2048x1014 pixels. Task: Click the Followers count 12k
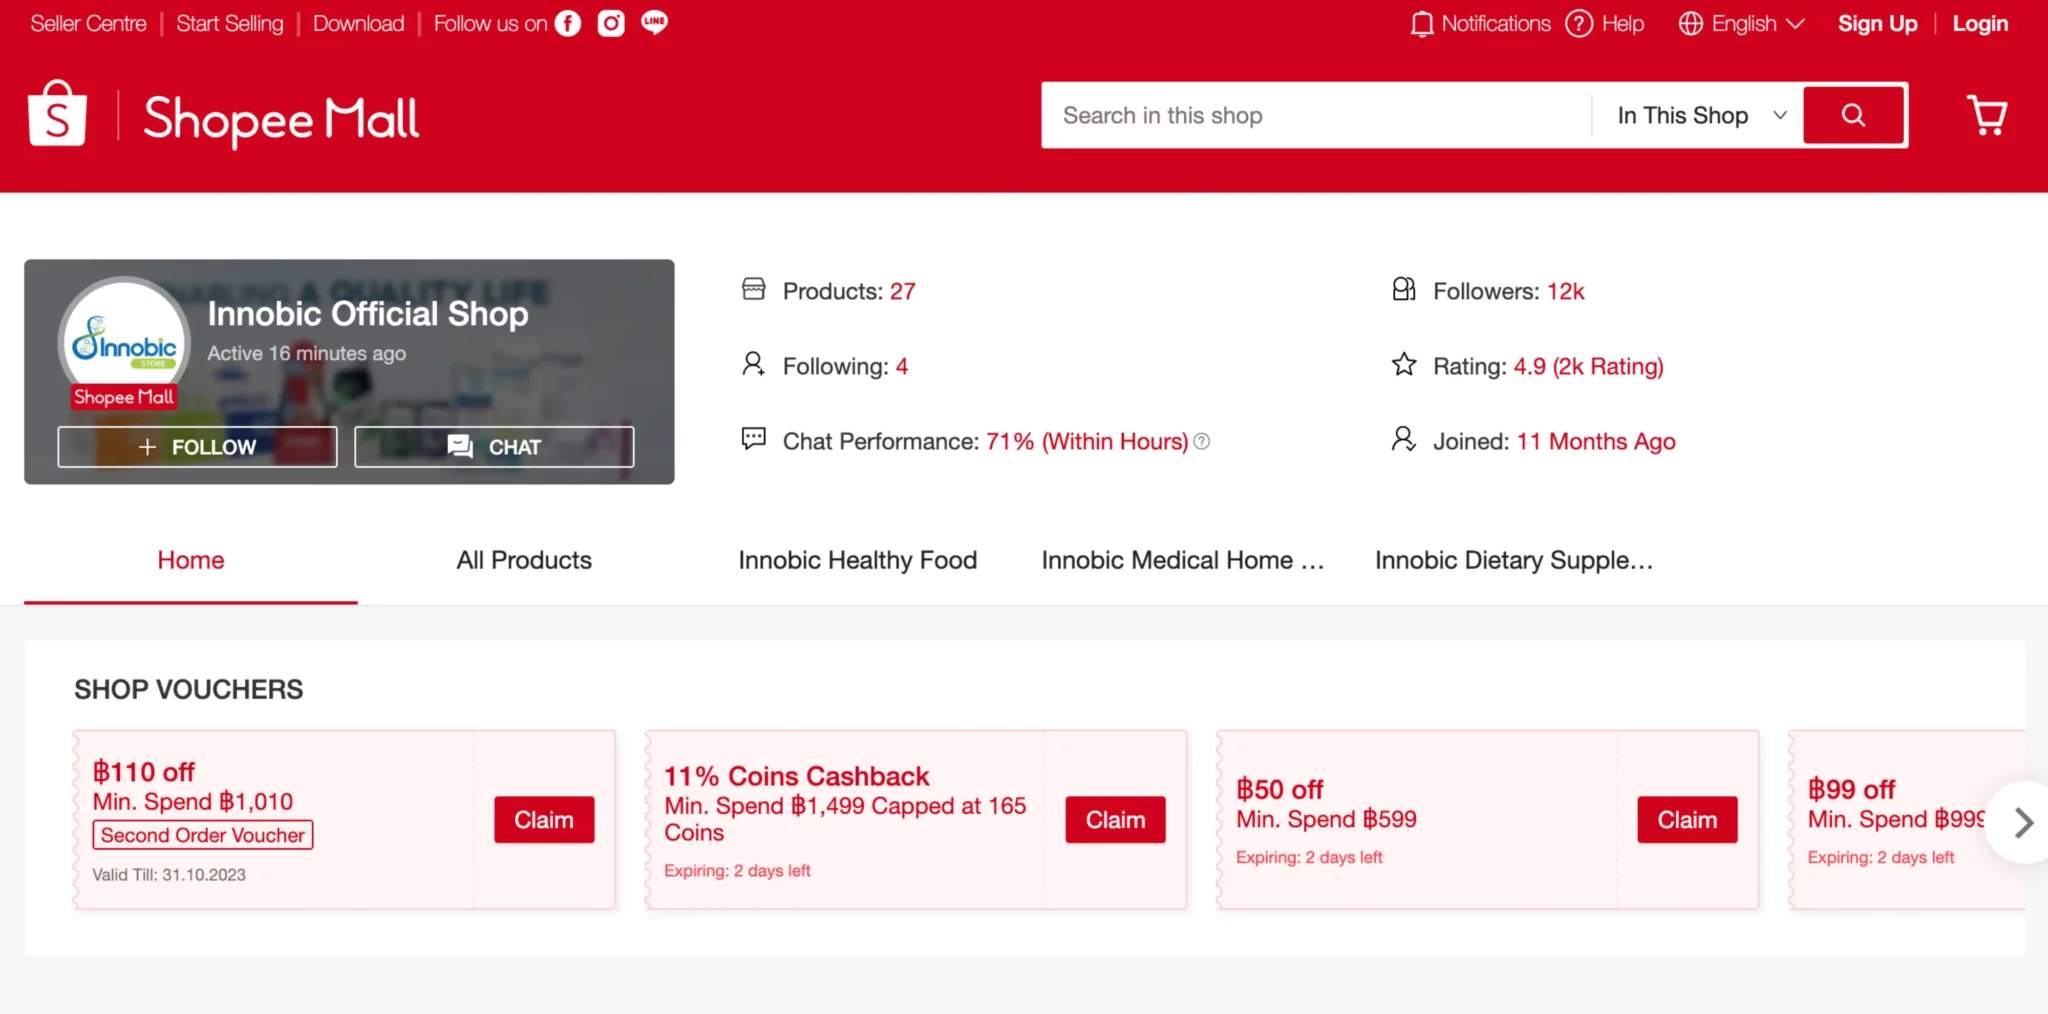click(x=1566, y=291)
